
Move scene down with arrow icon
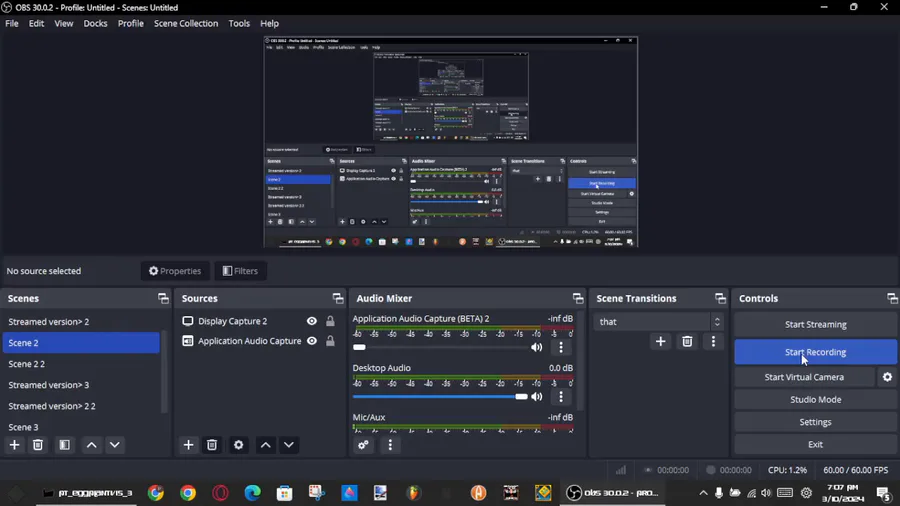coord(115,445)
